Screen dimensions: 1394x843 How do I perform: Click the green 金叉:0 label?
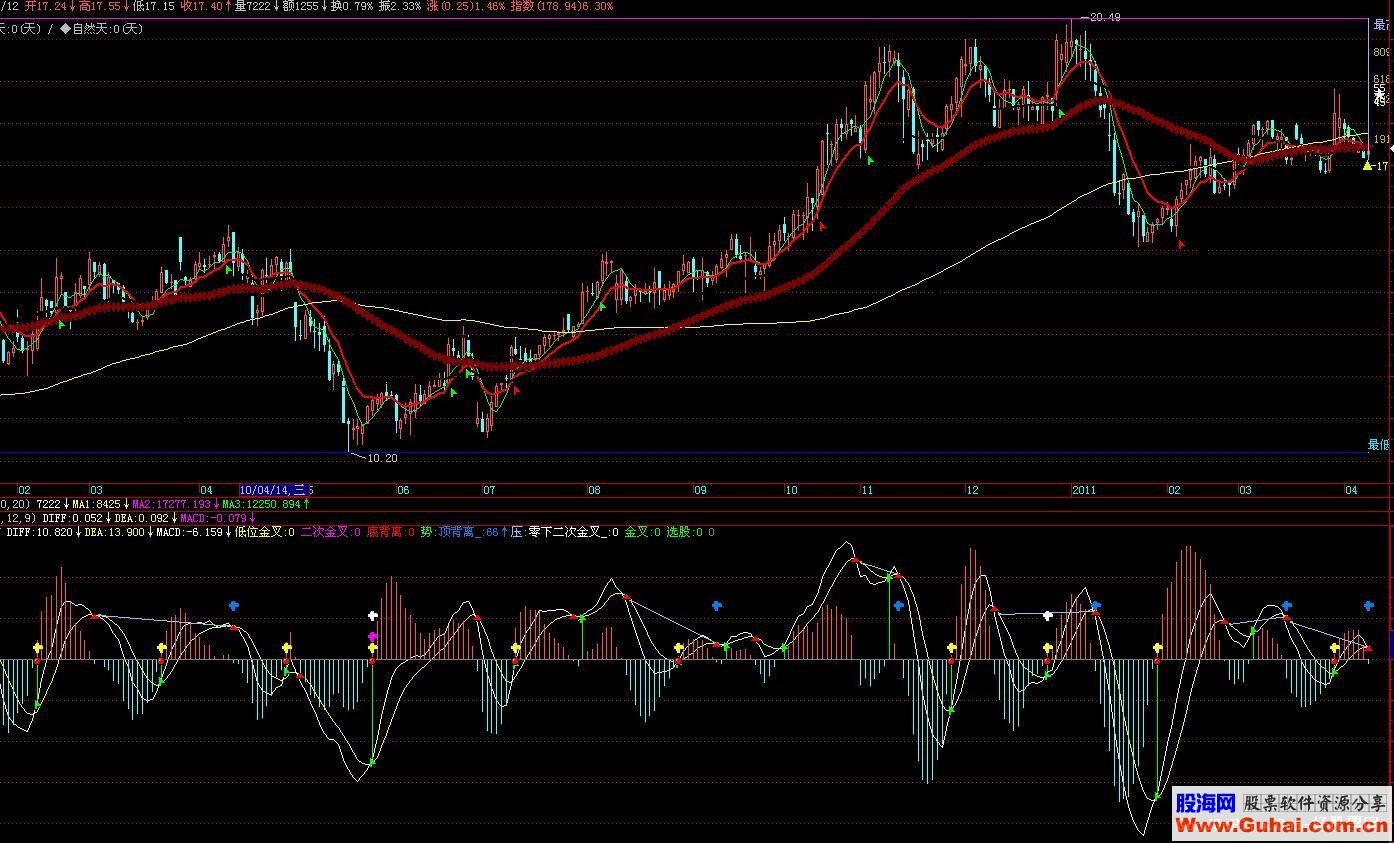[x=642, y=532]
